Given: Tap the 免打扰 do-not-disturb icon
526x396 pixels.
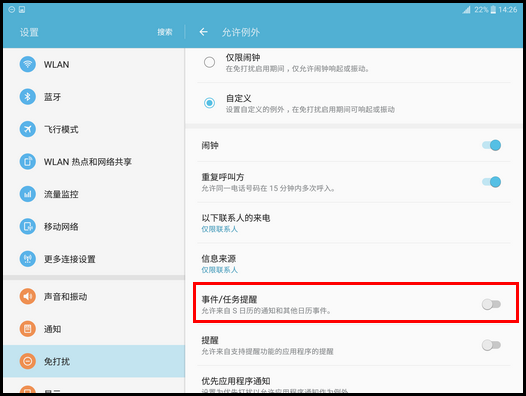Looking at the screenshot, I should 28,361.
